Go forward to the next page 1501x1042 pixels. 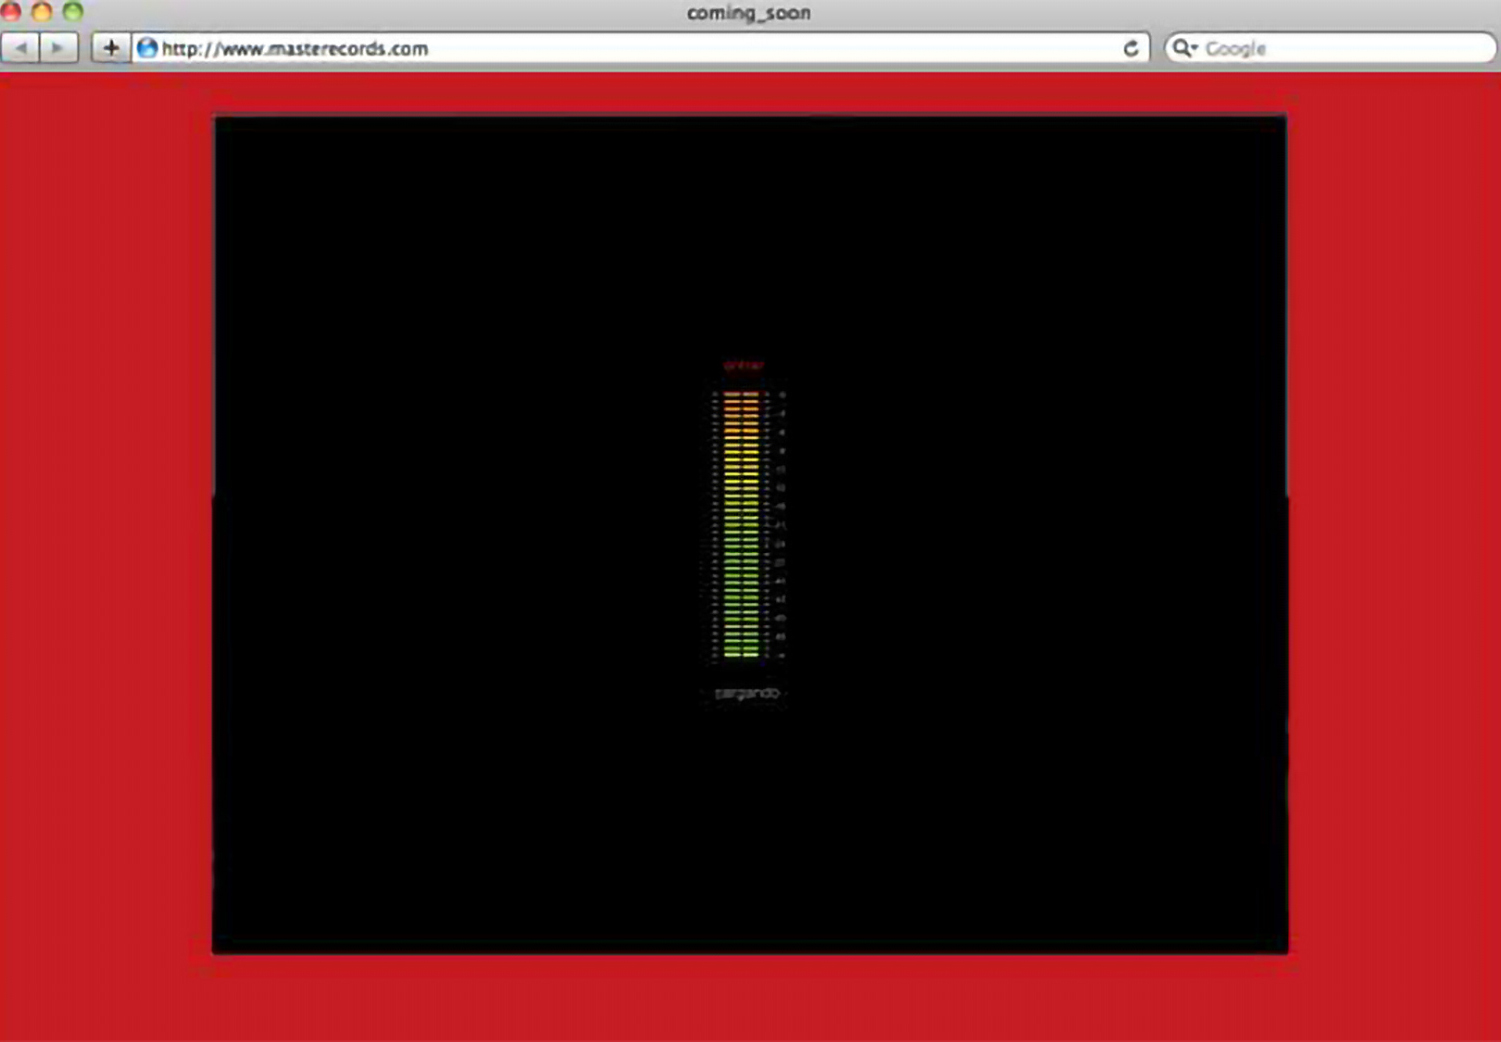pyautogui.click(x=58, y=48)
